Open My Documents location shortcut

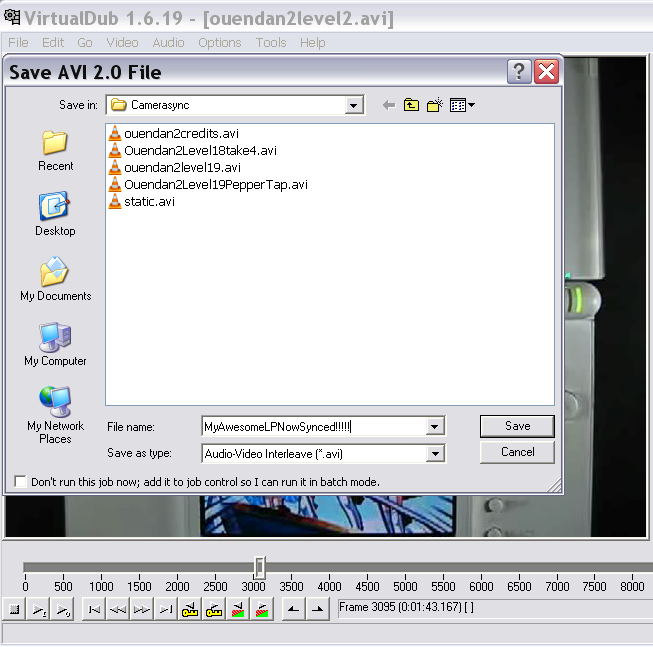pyautogui.click(x=55, y=279)
